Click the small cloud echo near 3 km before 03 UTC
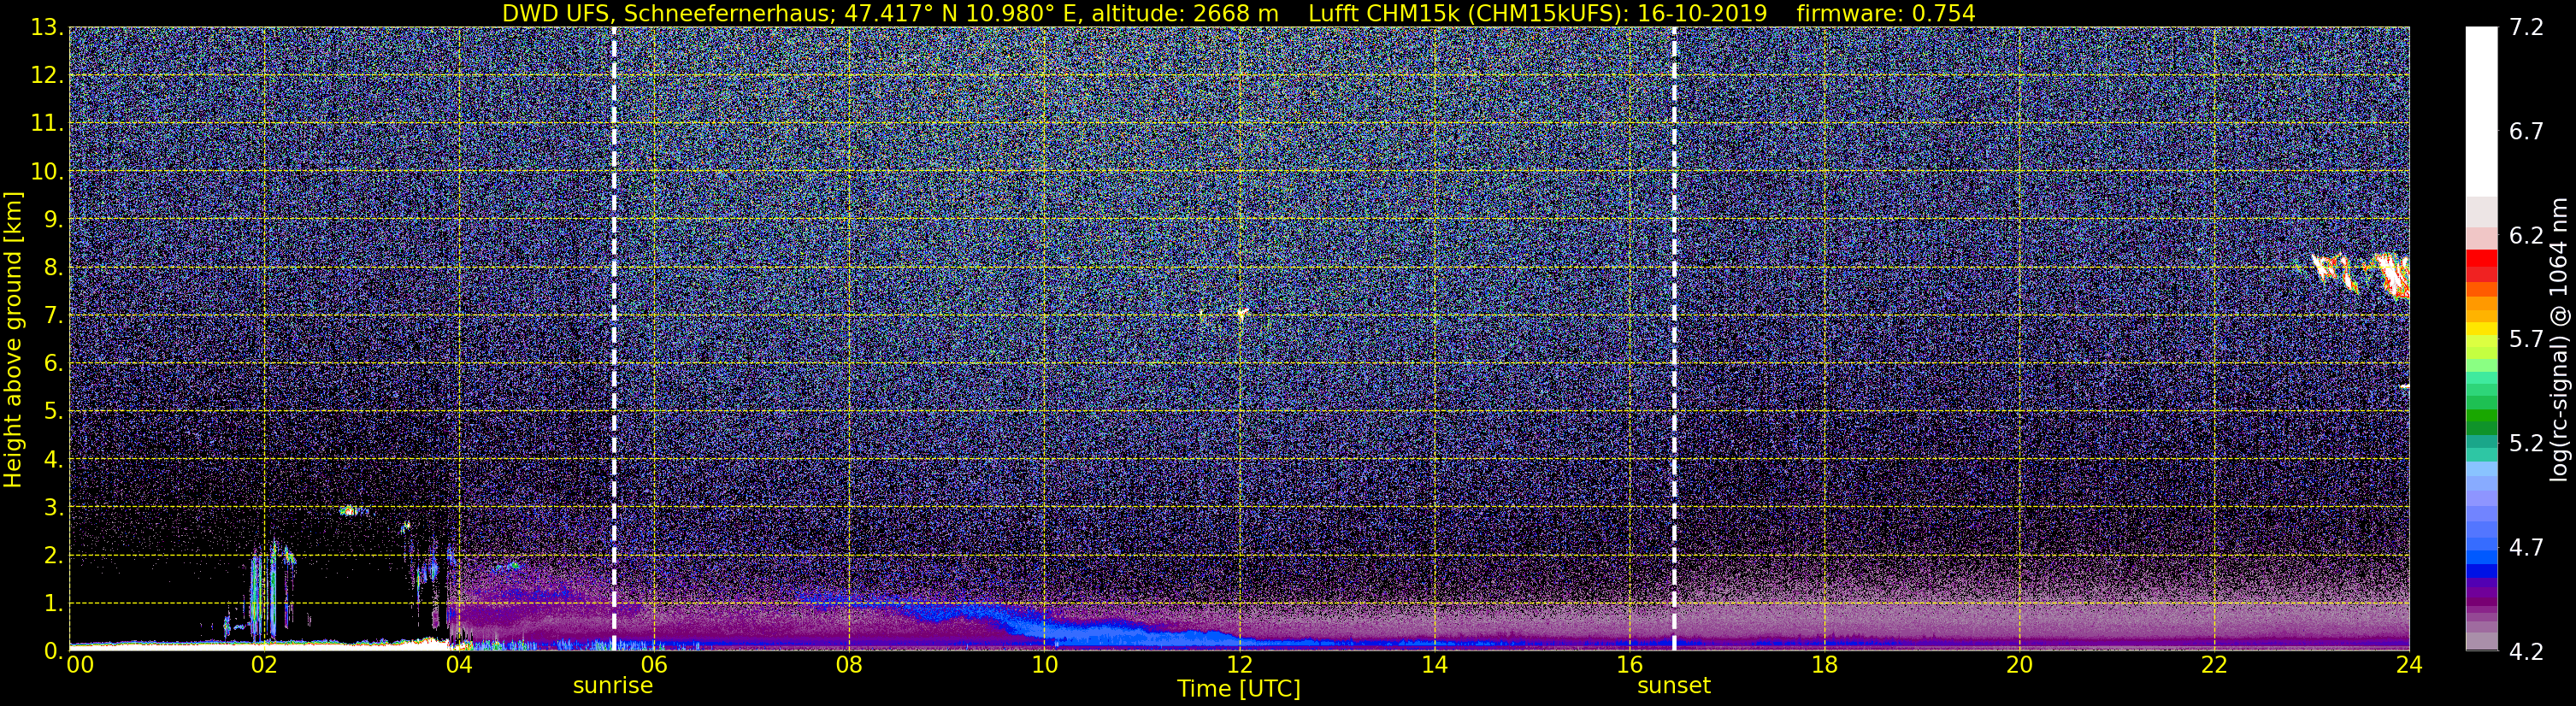The width and height of the screenshot is (2576, 706). coord(351,510)
